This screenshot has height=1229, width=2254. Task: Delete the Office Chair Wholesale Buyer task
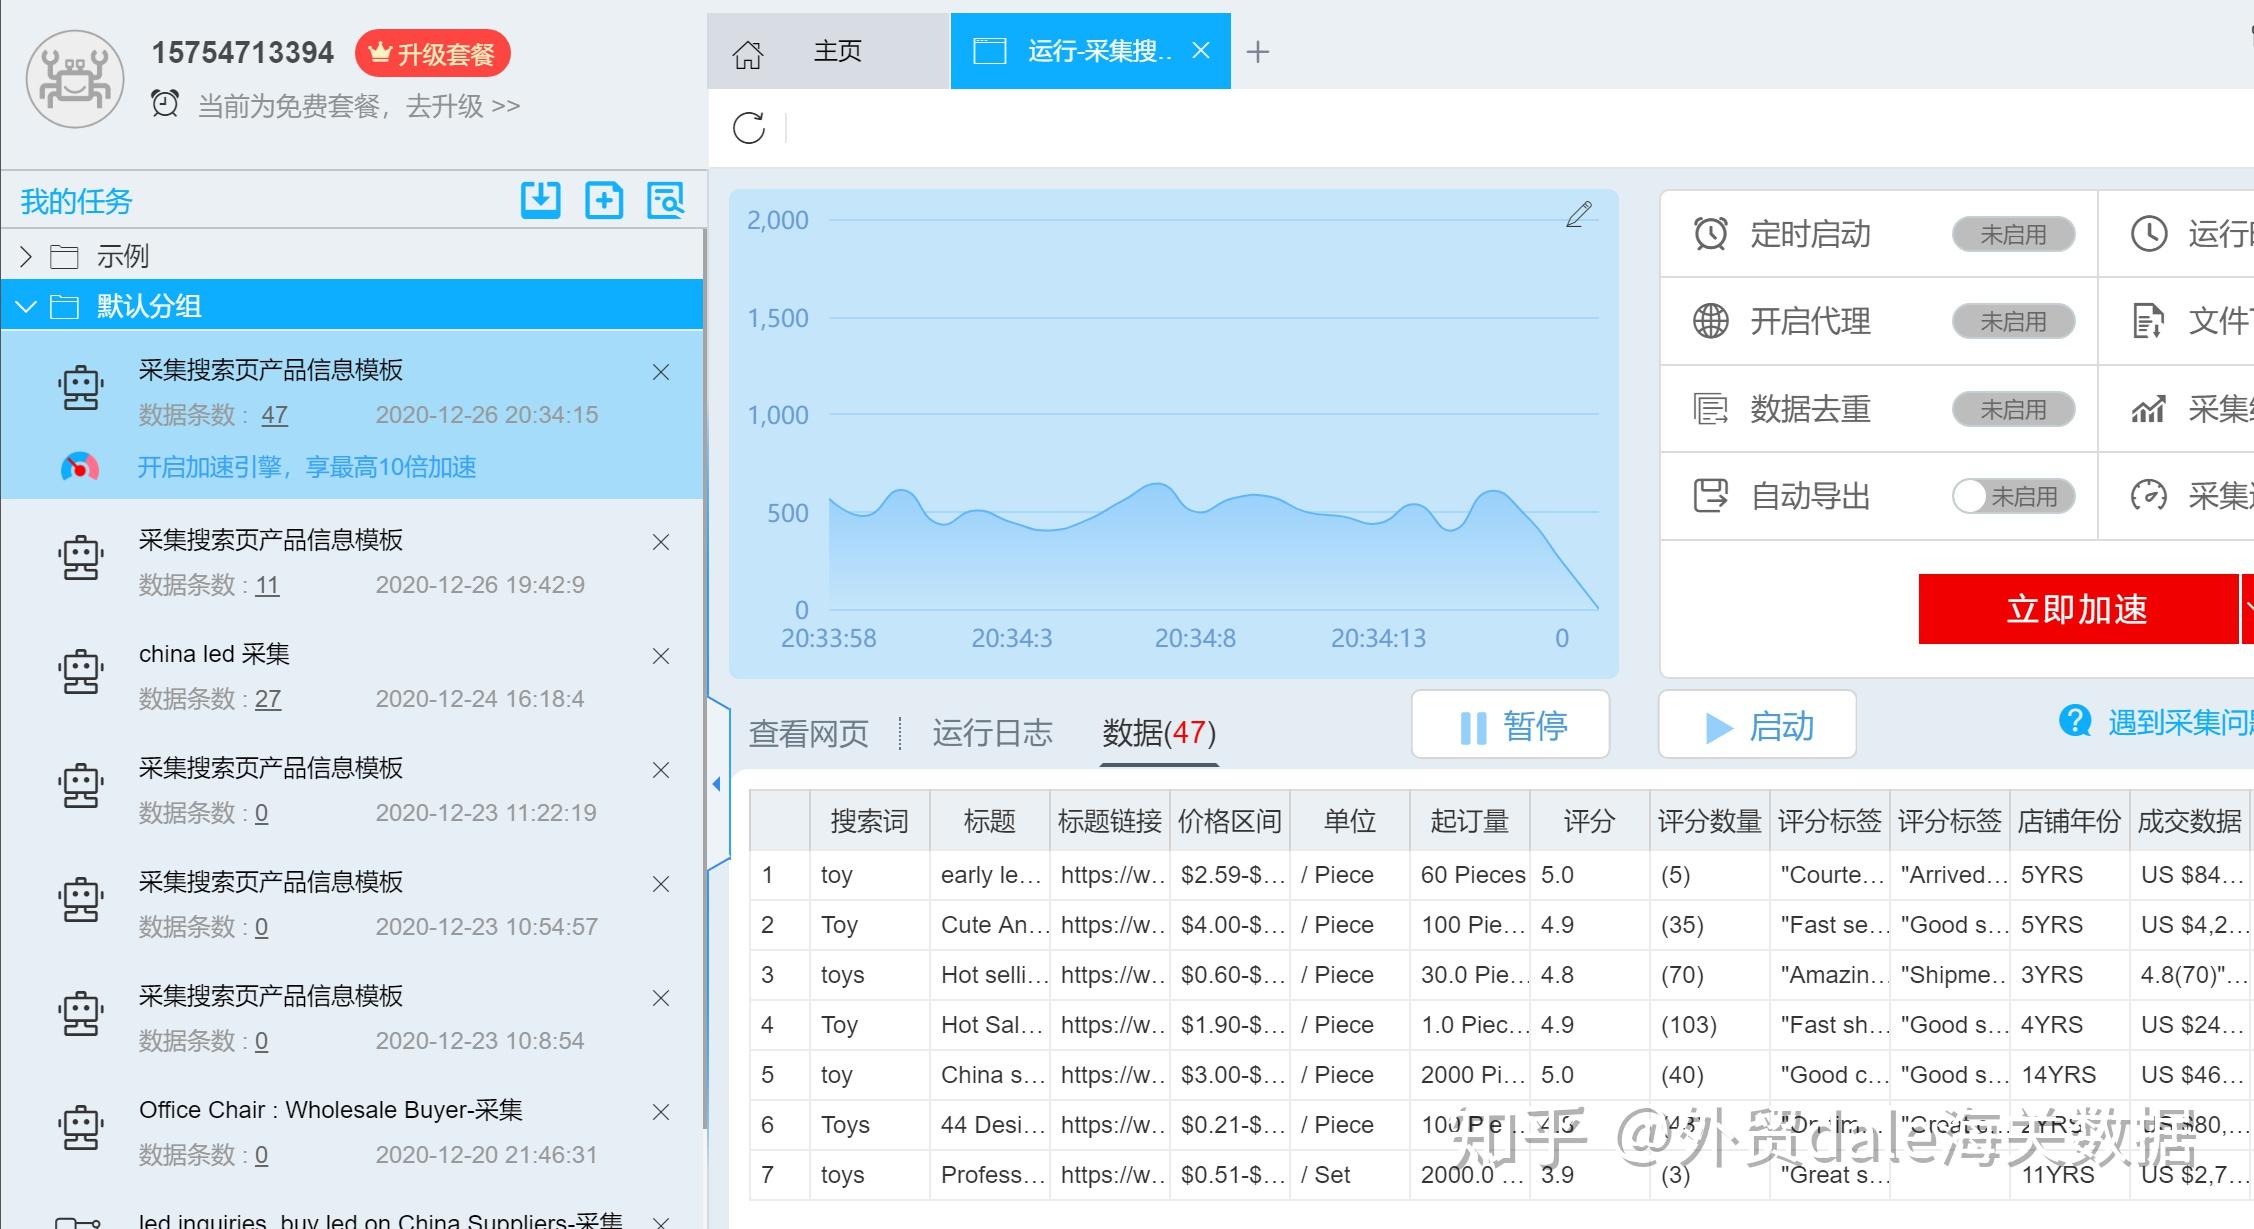point(661,1112)
